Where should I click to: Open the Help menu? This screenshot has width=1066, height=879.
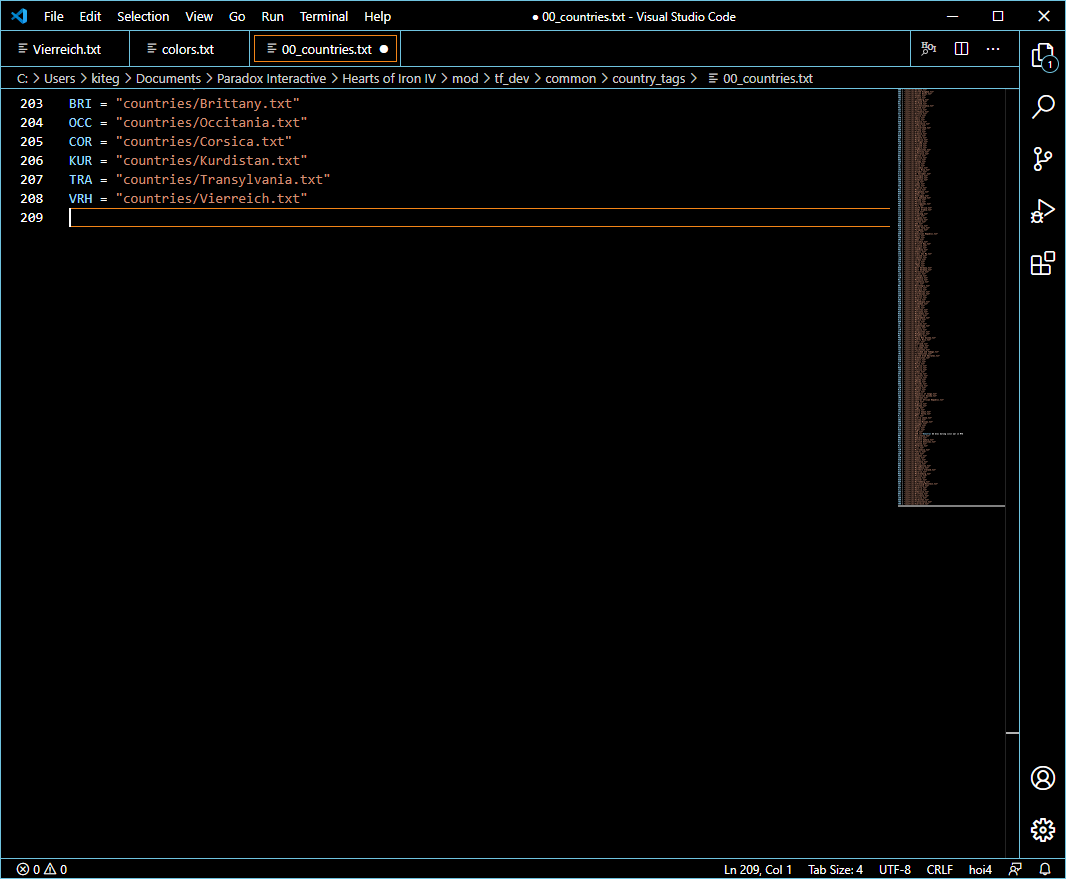tap(377, 16)
